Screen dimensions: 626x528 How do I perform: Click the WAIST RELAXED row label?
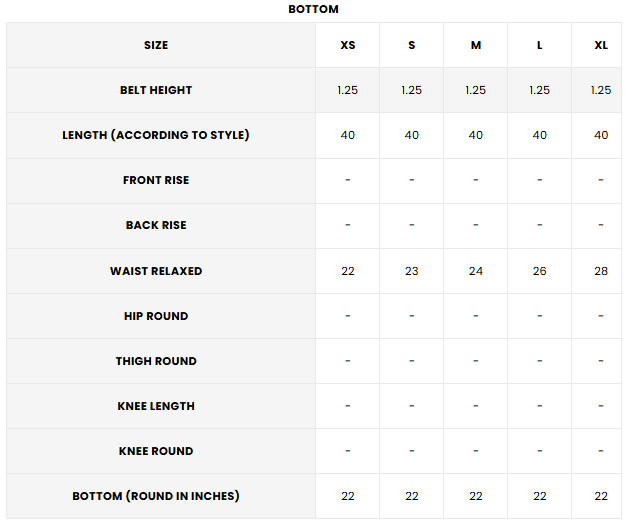tap(156, 271)
